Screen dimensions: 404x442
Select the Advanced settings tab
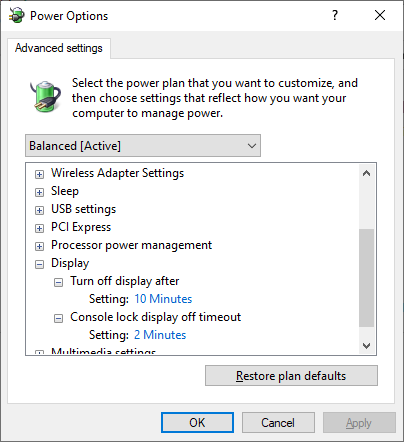tap(59, 48)
